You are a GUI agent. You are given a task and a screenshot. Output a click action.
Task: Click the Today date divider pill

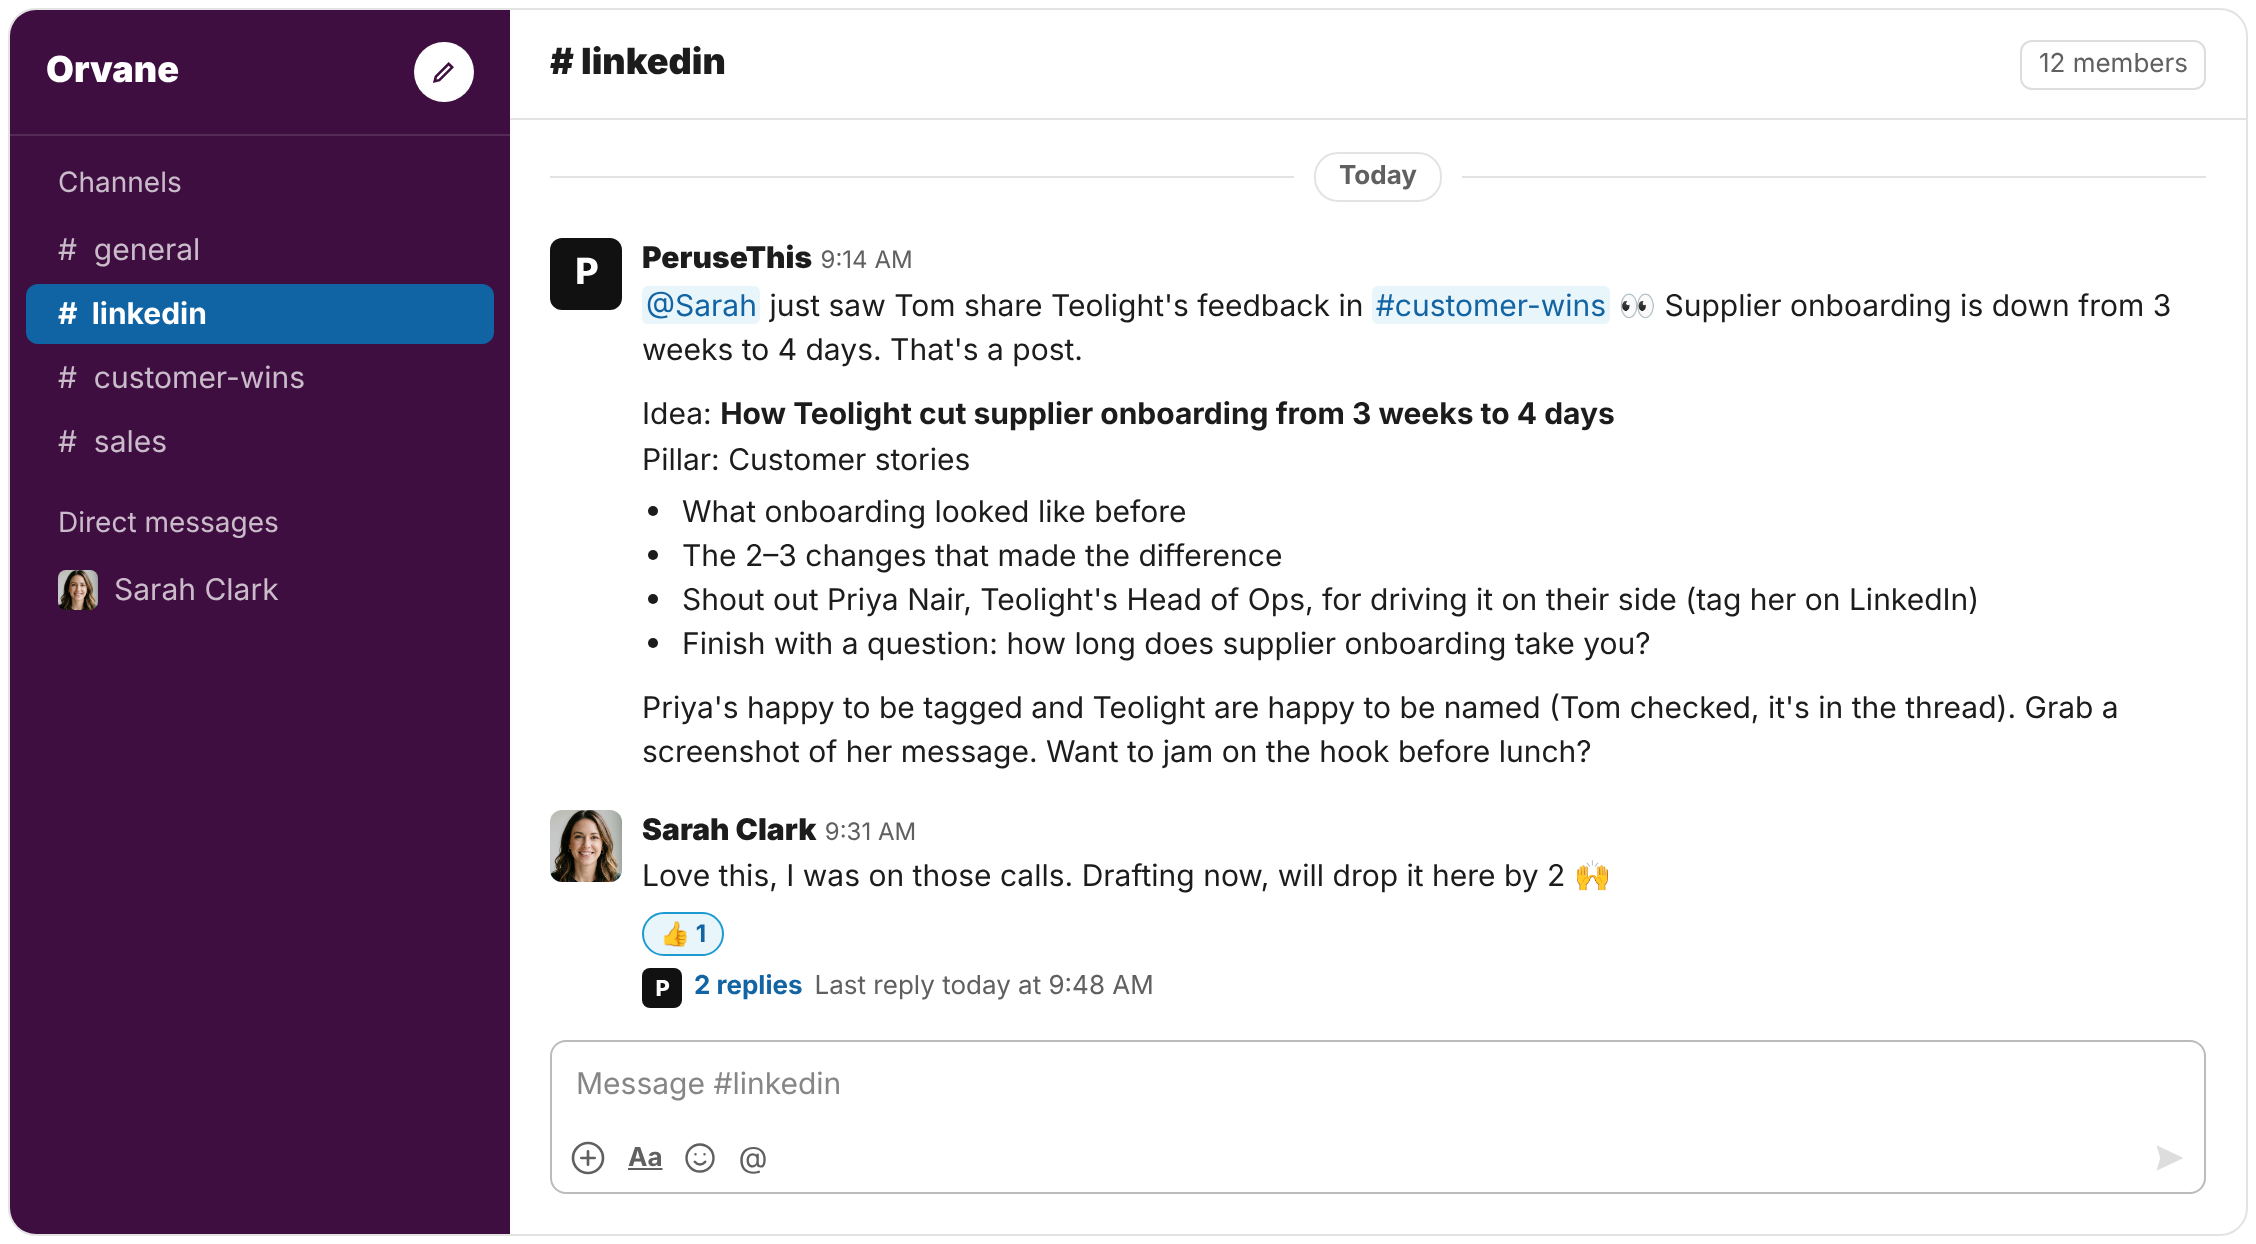click(x=1378, y=176)
